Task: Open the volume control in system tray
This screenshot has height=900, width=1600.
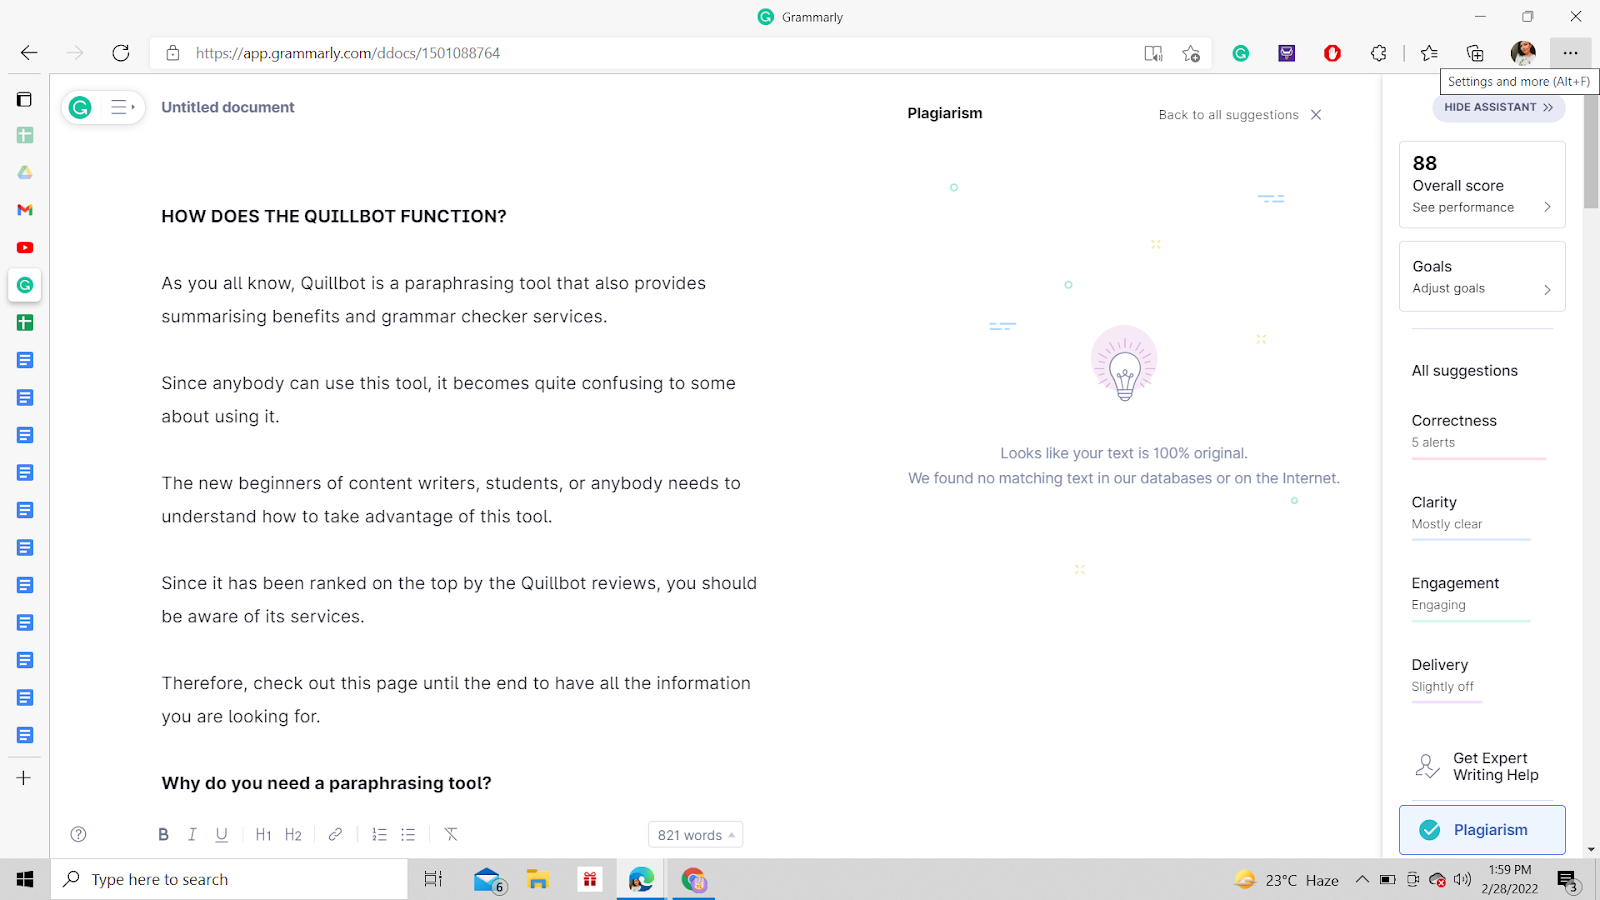Action: [1463, 880]
